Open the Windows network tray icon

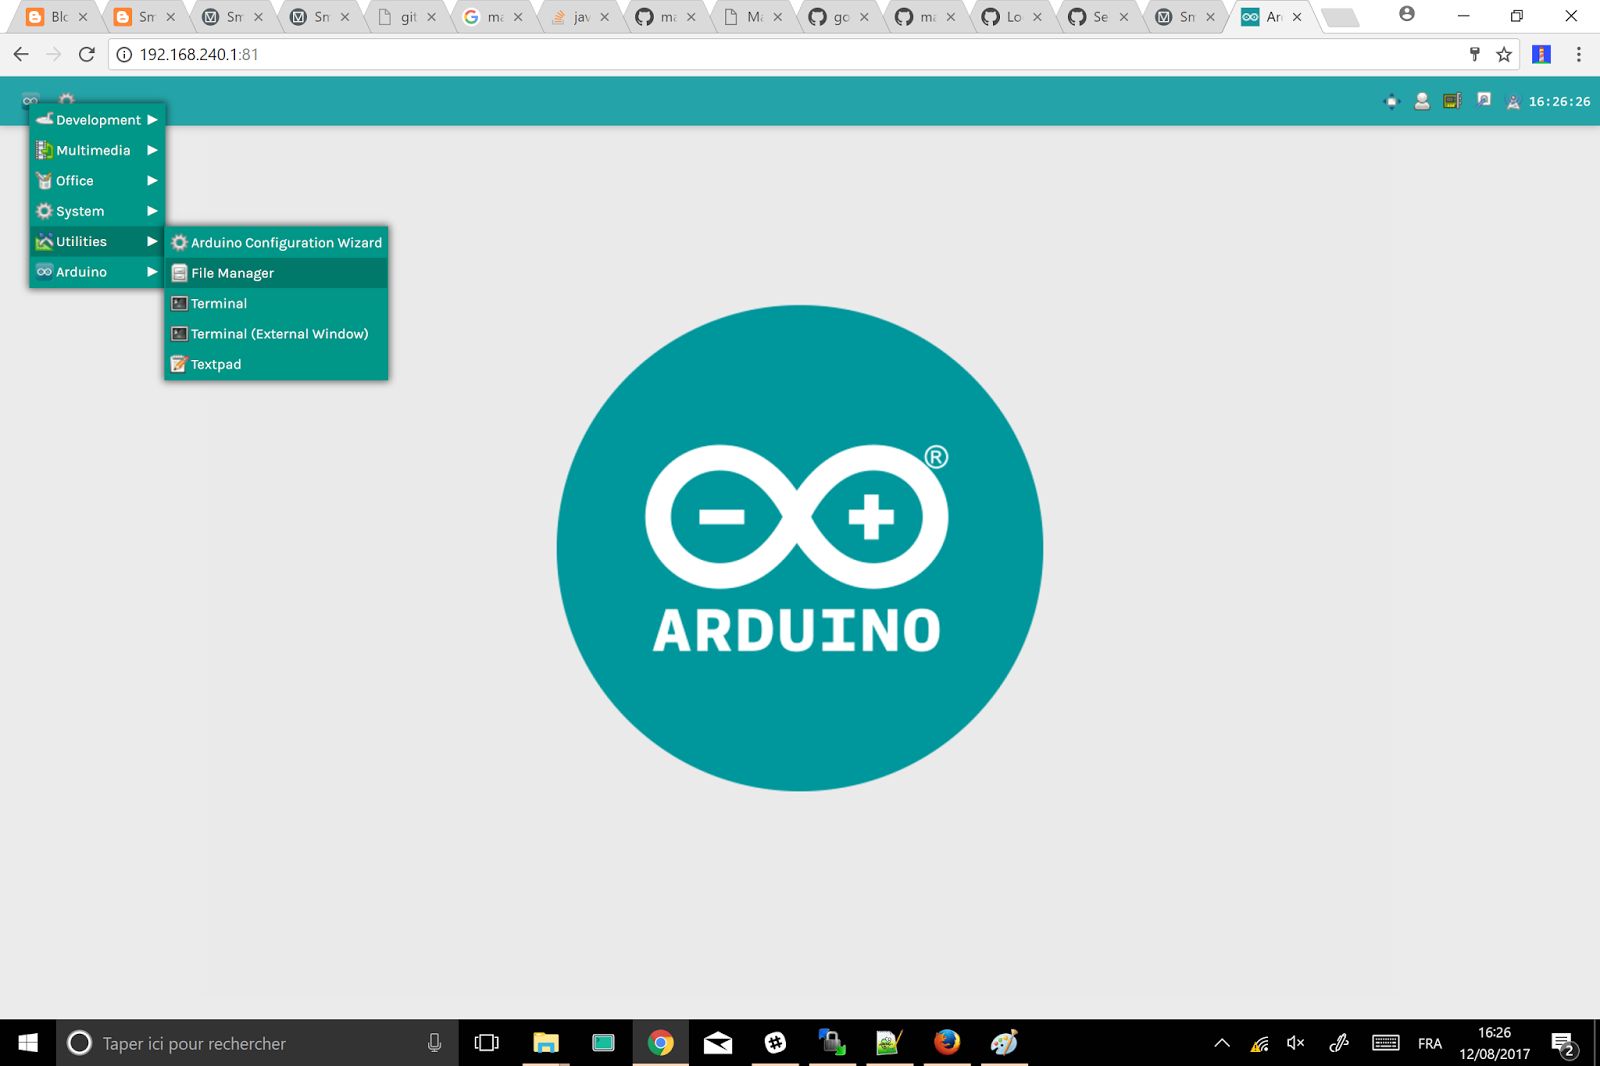pos(1259,1044)
